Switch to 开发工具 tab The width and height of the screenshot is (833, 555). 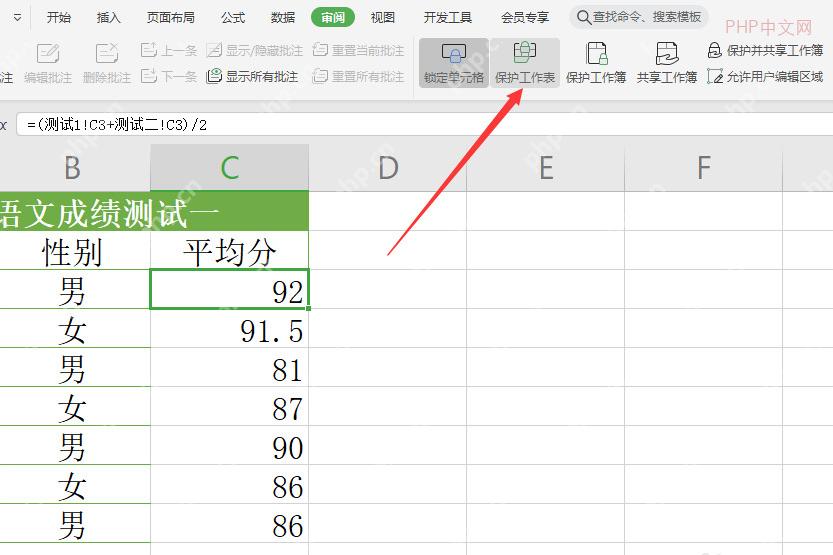[447, 18]
